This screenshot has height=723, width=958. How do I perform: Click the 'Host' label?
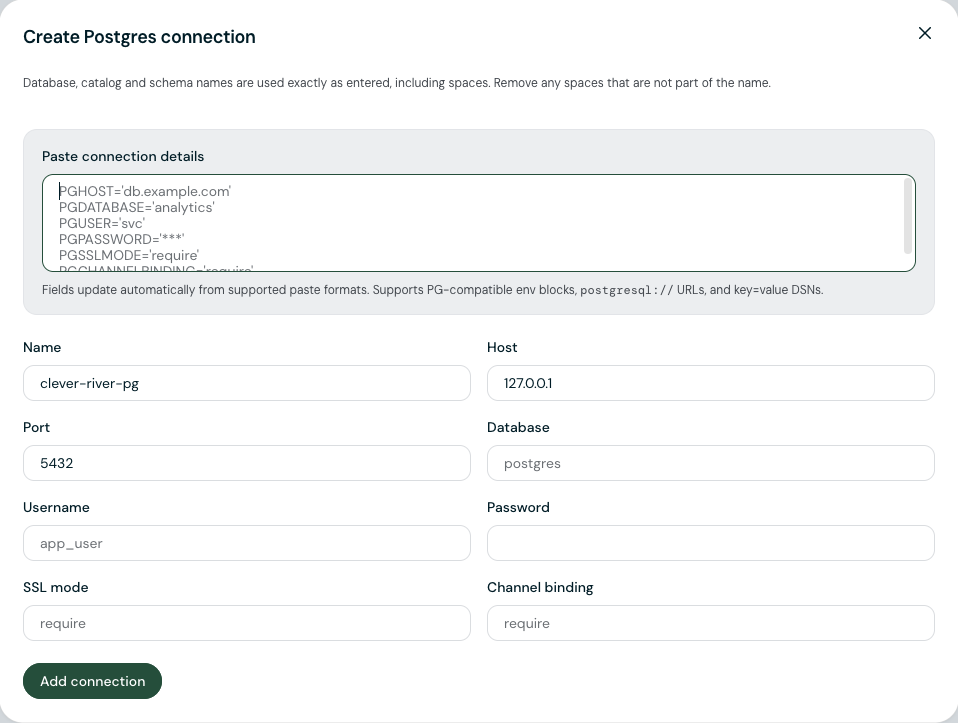[x=502, y=347]
